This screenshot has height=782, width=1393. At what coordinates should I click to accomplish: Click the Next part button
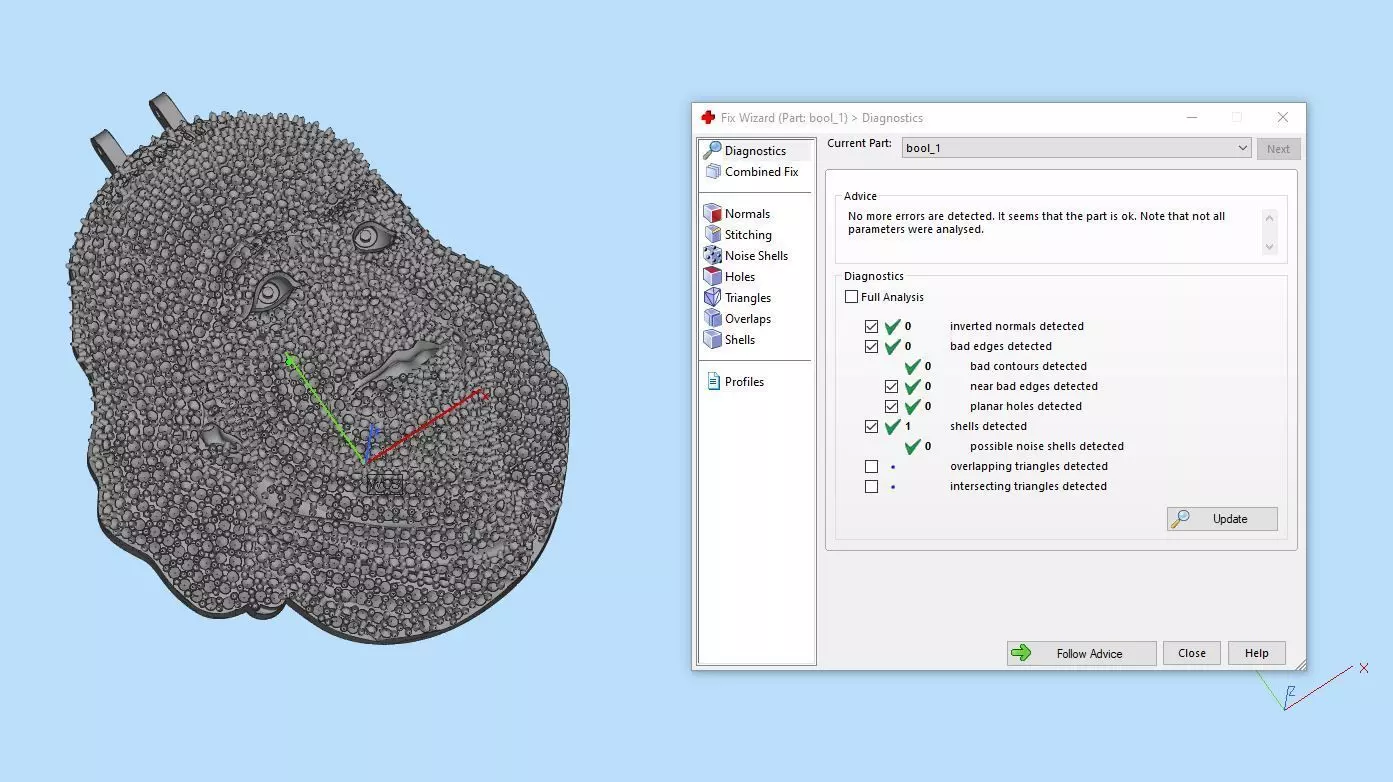coord(1278,148)
